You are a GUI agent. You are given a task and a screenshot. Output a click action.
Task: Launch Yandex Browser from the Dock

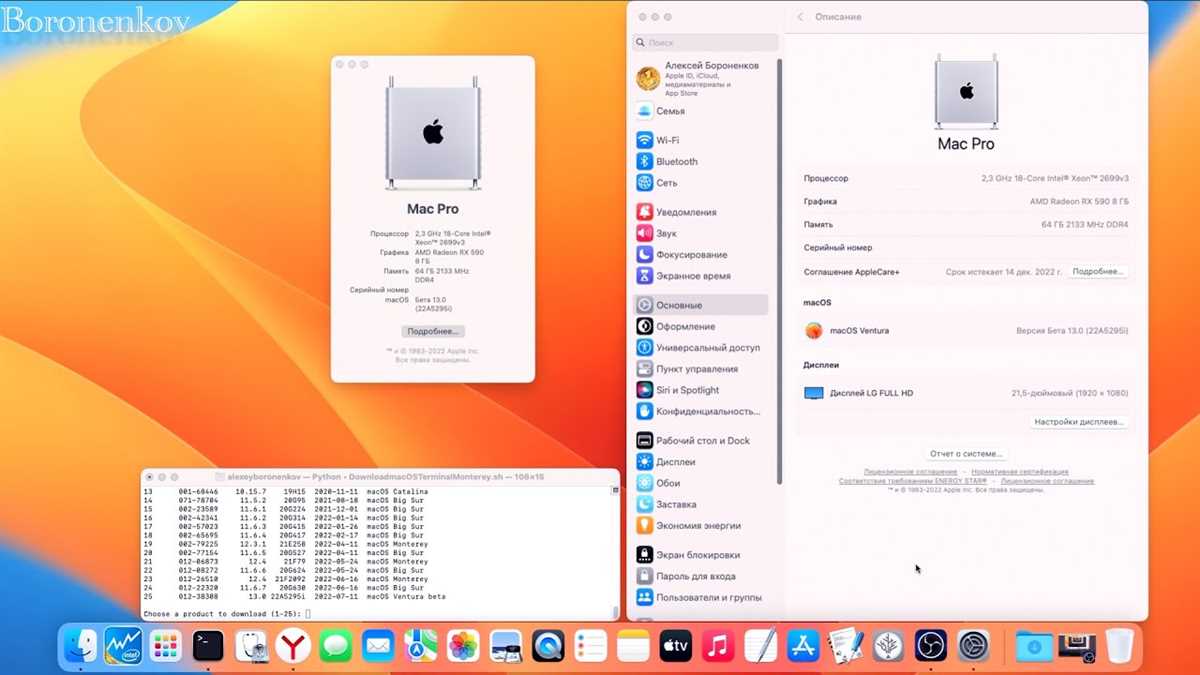(x=293, y=646)
